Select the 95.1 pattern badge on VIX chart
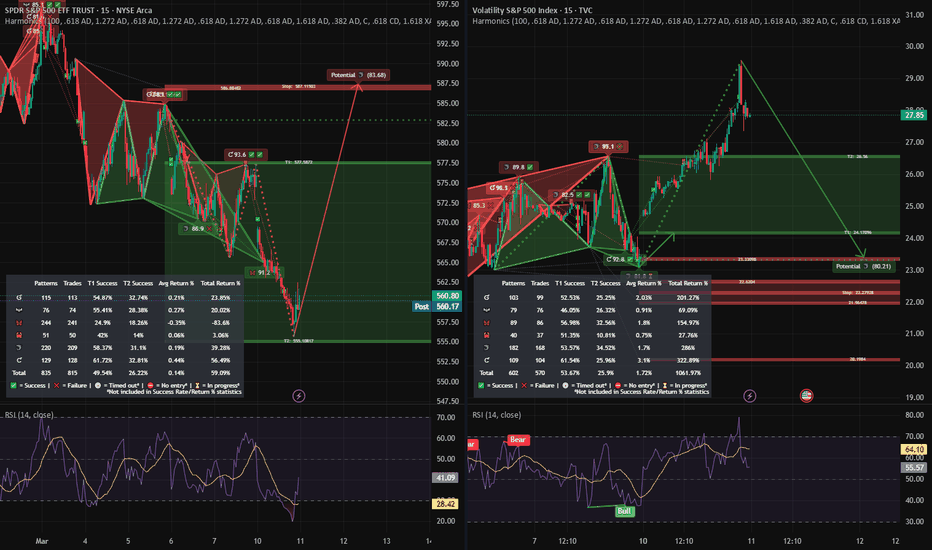Viewport: 932px width, 550px height. [x=607, y=146]
